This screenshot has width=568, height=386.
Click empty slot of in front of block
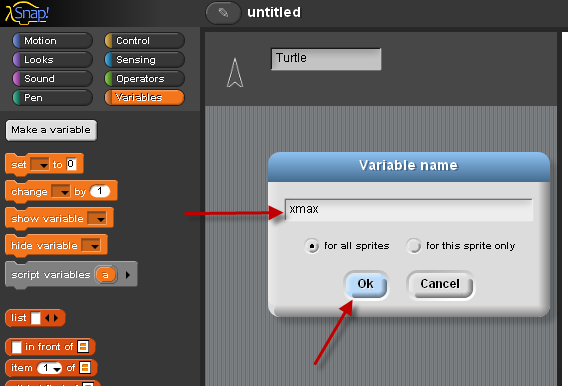pos(17,347)
